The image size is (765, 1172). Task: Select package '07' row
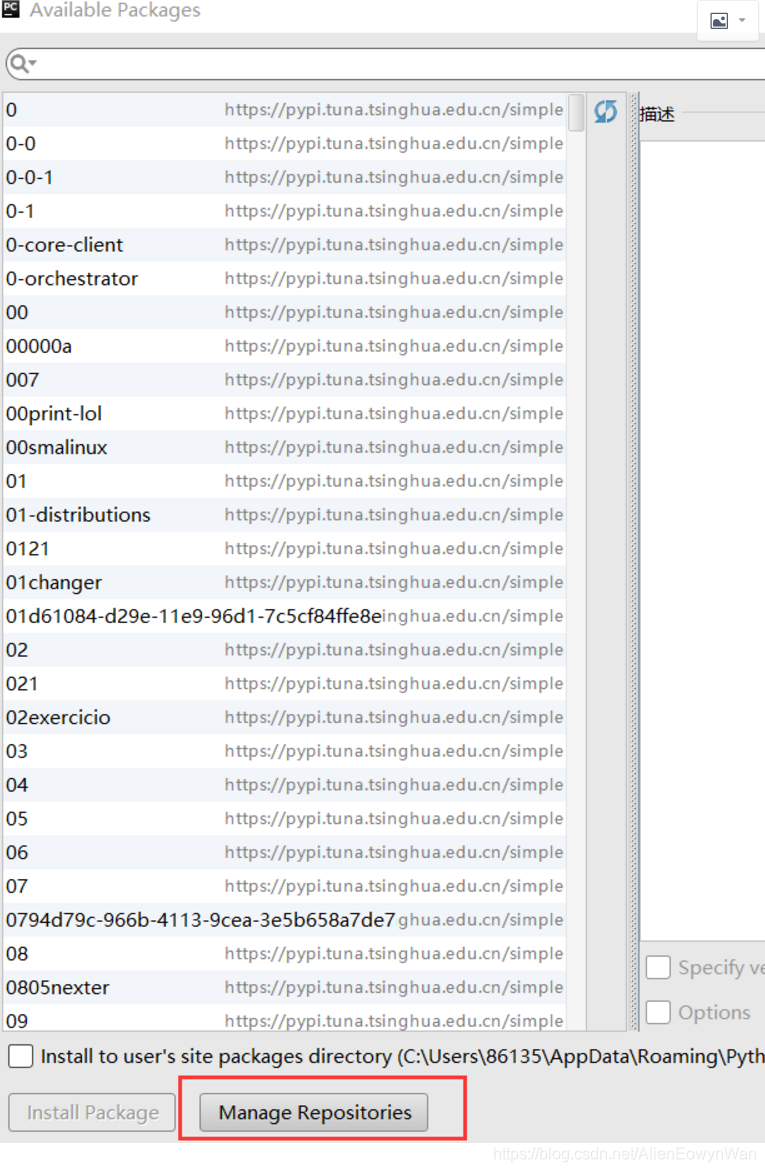click(x=284, y=886)
